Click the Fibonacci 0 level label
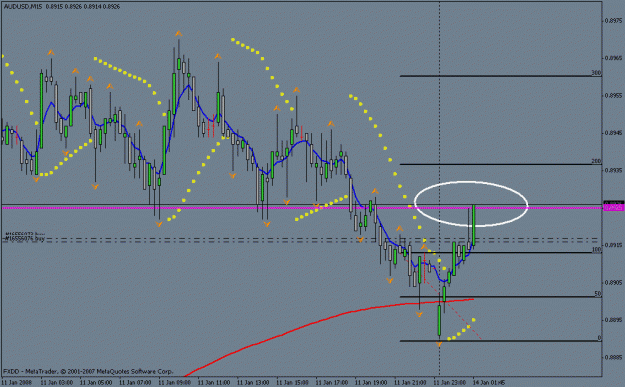The height and width of the screenshot is (387, 625). [599, 338]
